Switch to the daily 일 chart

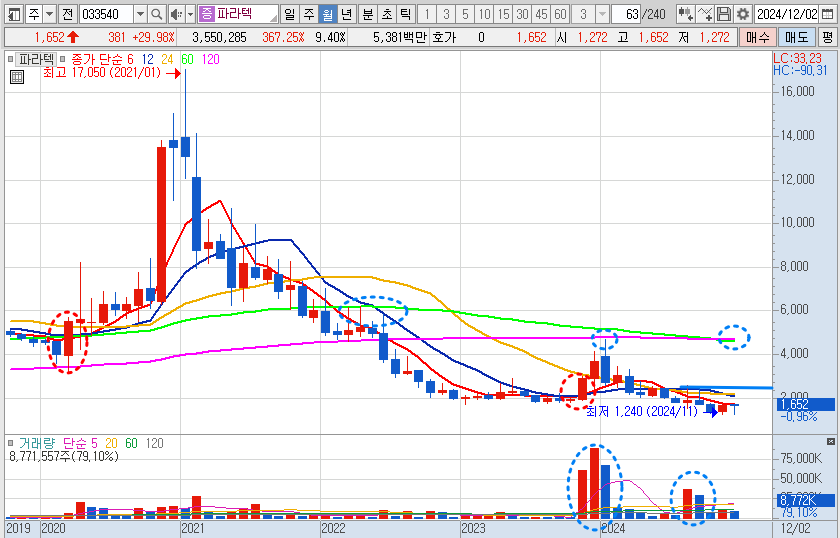click(x=289, y=14)
